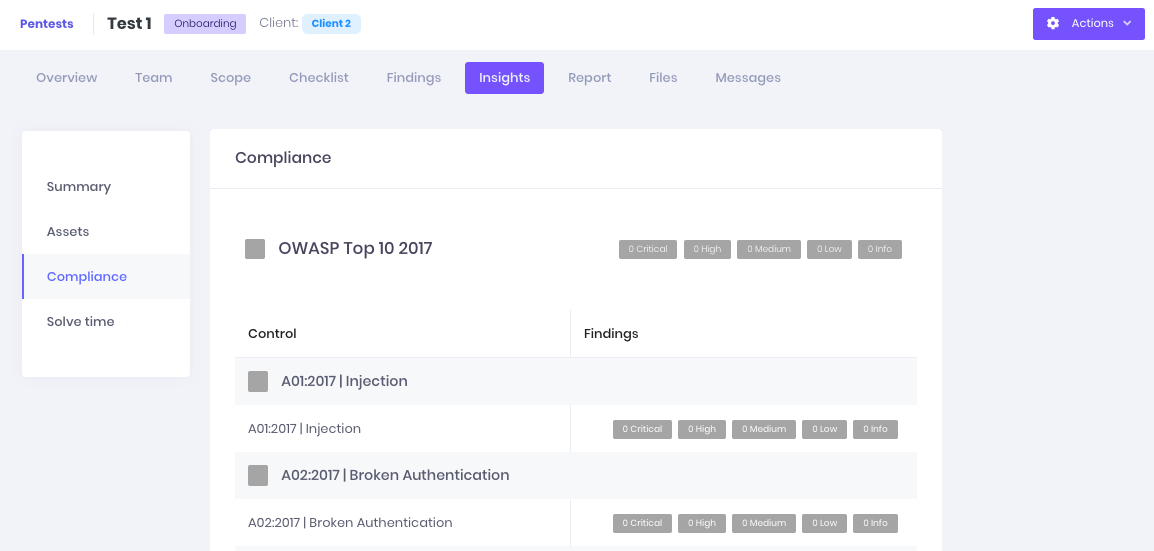Click 0 High badge in Injection row
The image size is (1154, 551).
click(702, 430)
